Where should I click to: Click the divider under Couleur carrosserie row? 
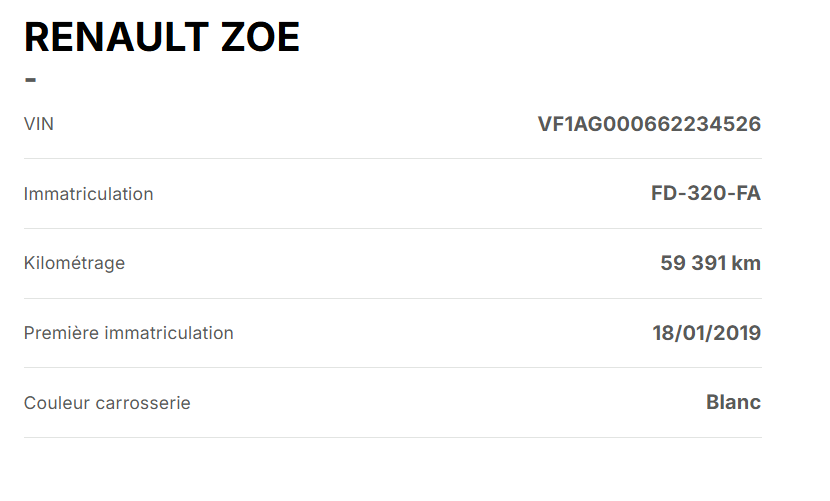pos(392,437)
